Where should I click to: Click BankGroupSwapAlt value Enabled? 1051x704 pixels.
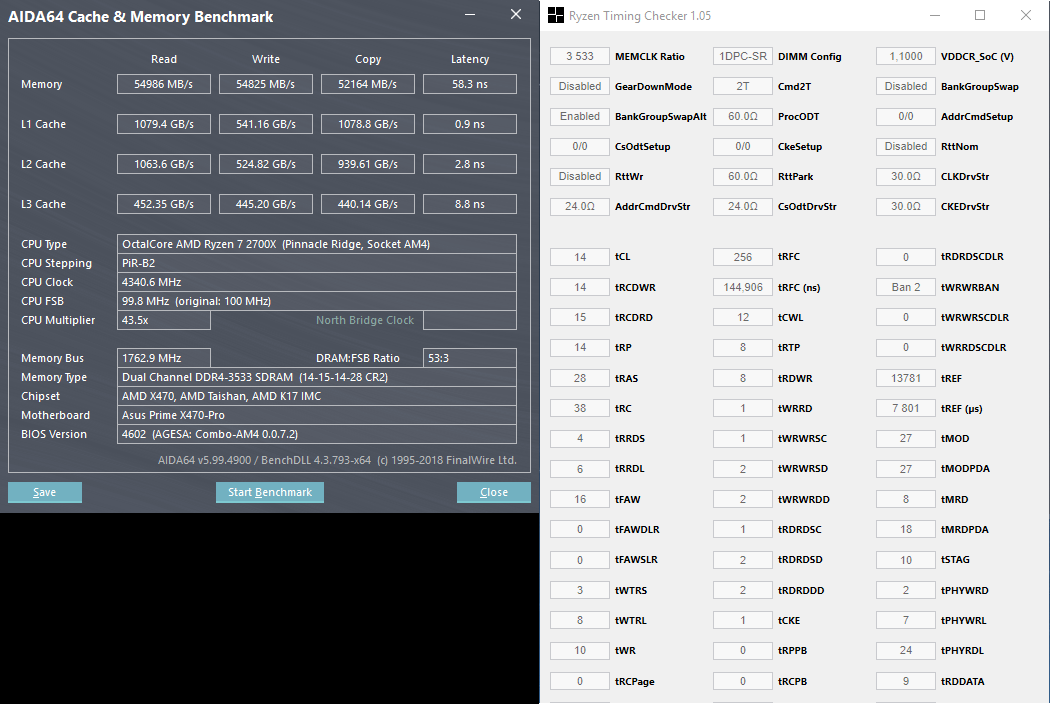tap(580, 117)
